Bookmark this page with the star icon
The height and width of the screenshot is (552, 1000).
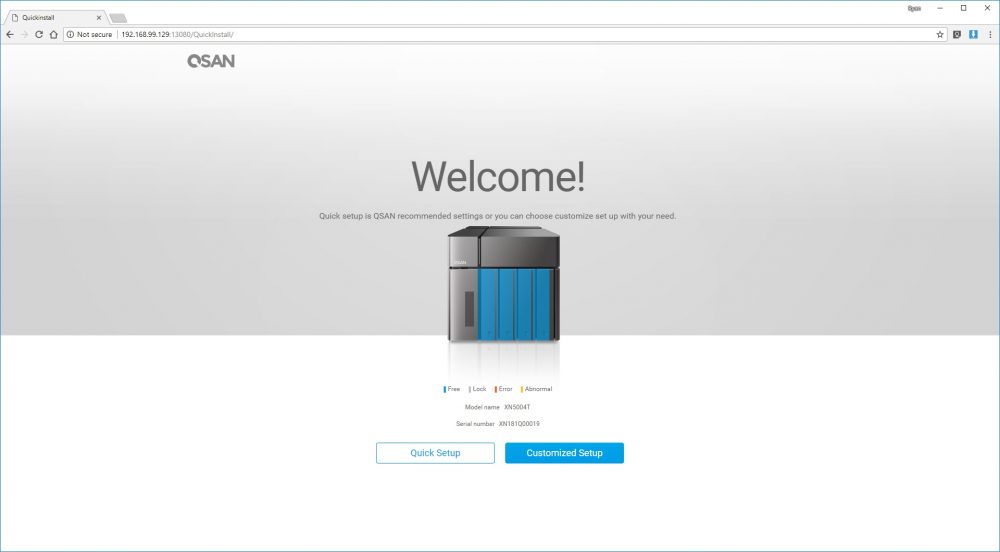point(939,34)
